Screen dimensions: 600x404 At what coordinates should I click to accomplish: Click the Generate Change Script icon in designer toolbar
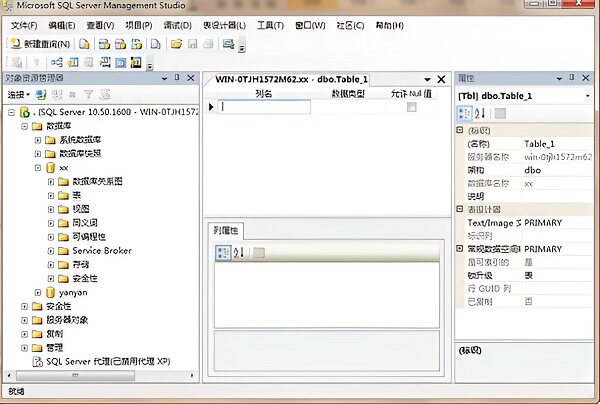[x=16, y=62]
